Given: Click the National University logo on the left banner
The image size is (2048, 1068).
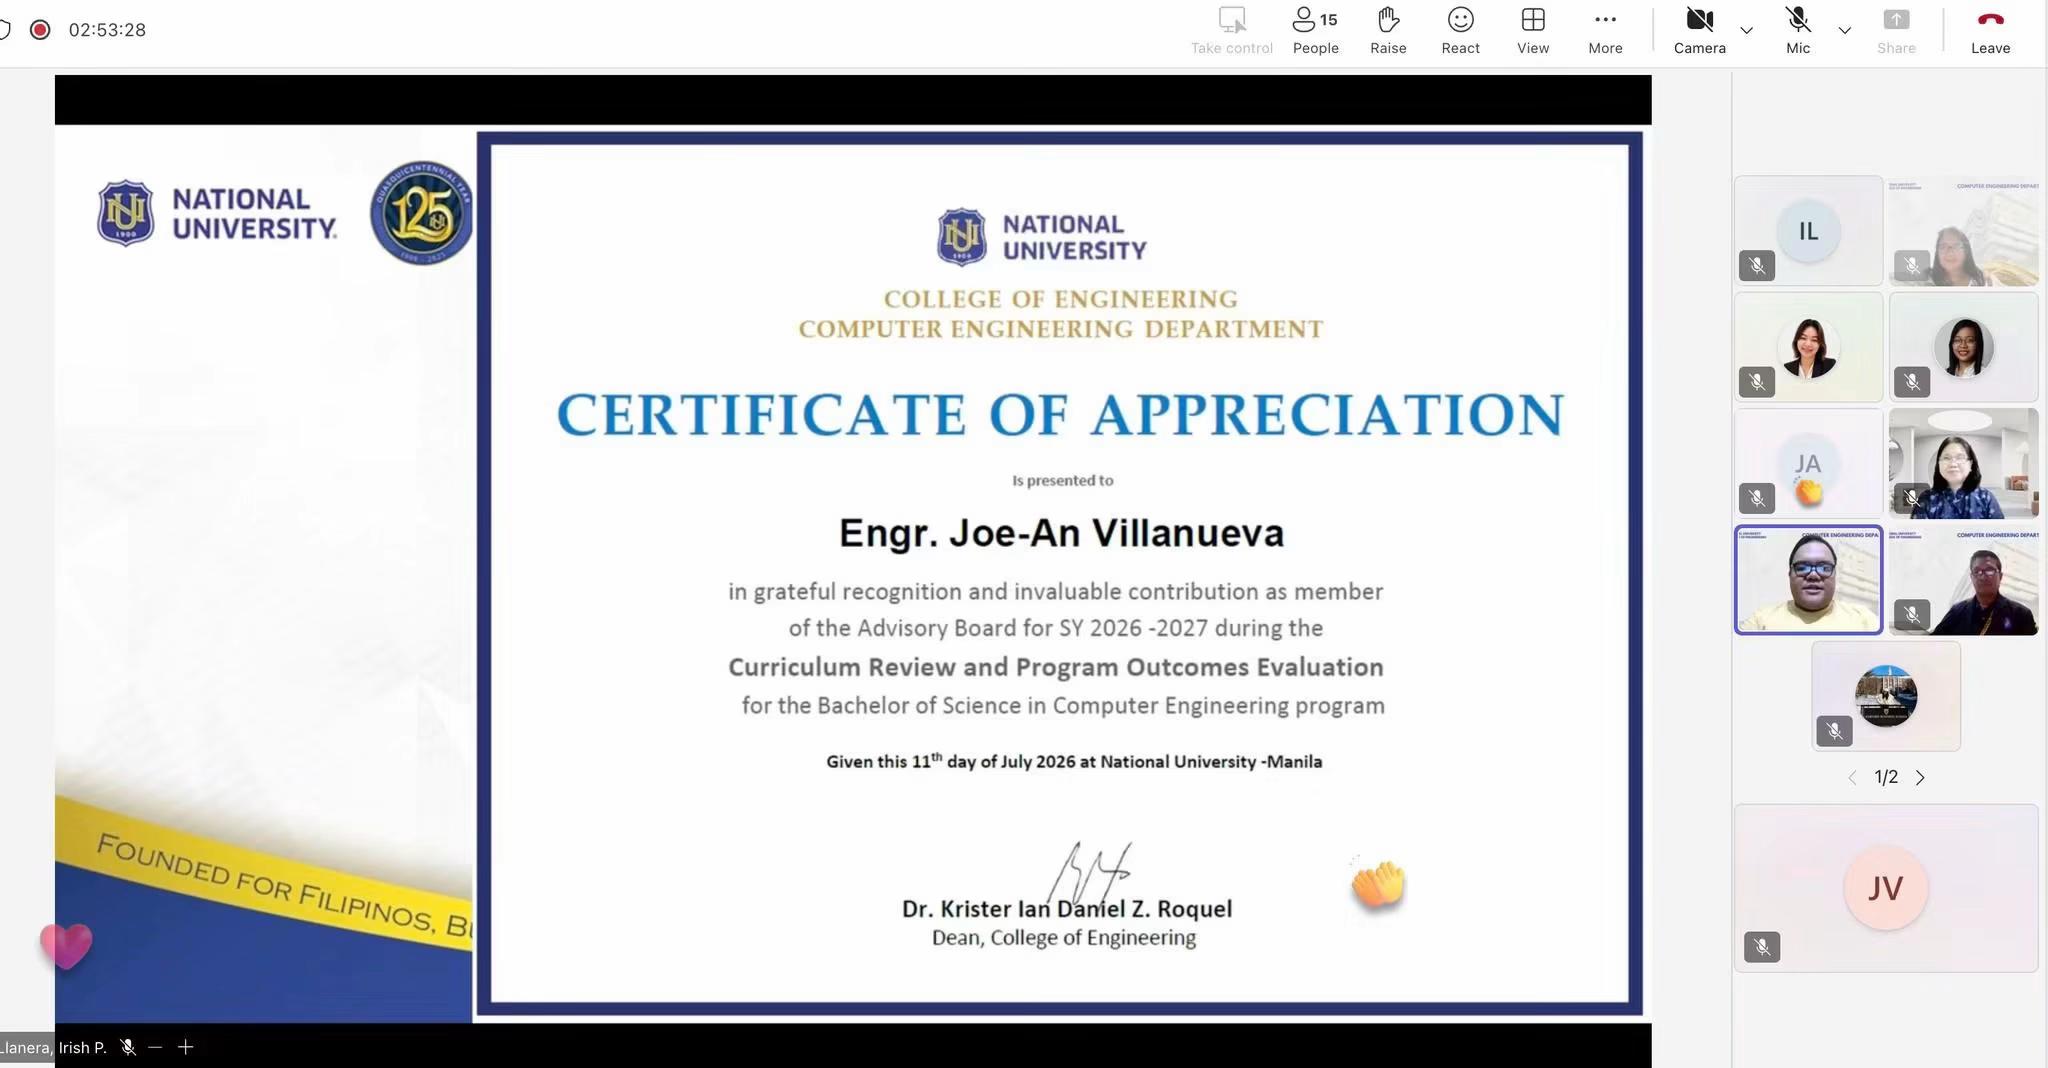Looking at the screenshot, I should [x=217, y=213].
